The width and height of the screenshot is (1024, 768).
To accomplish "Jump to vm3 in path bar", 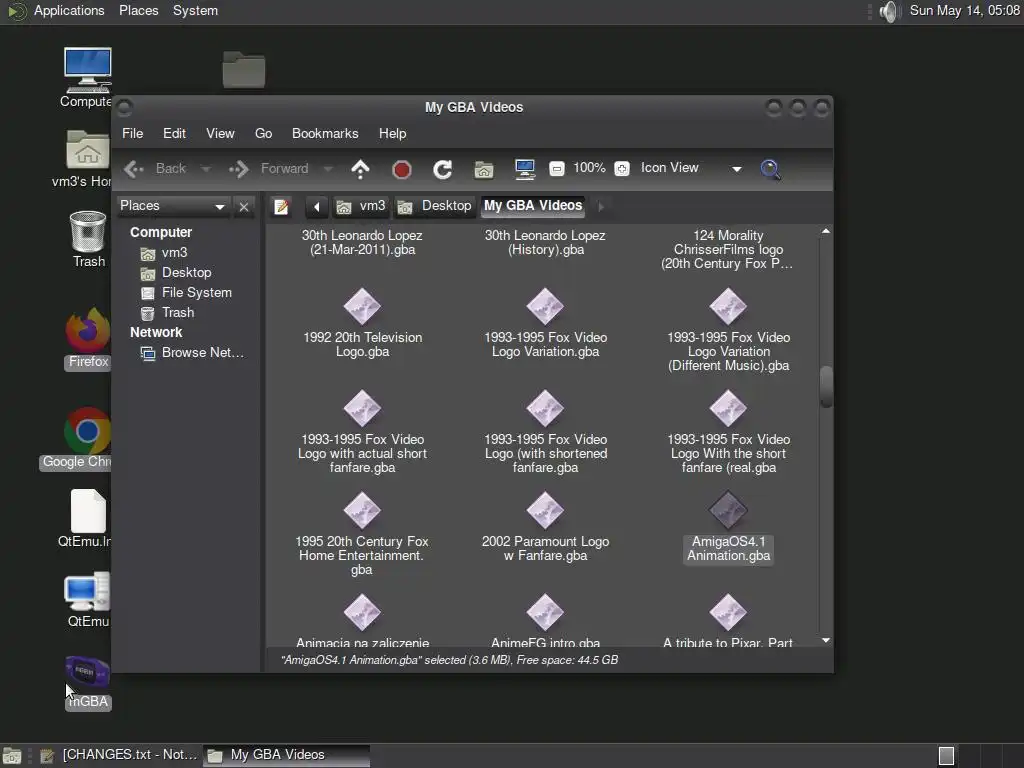I will (361, 206).
